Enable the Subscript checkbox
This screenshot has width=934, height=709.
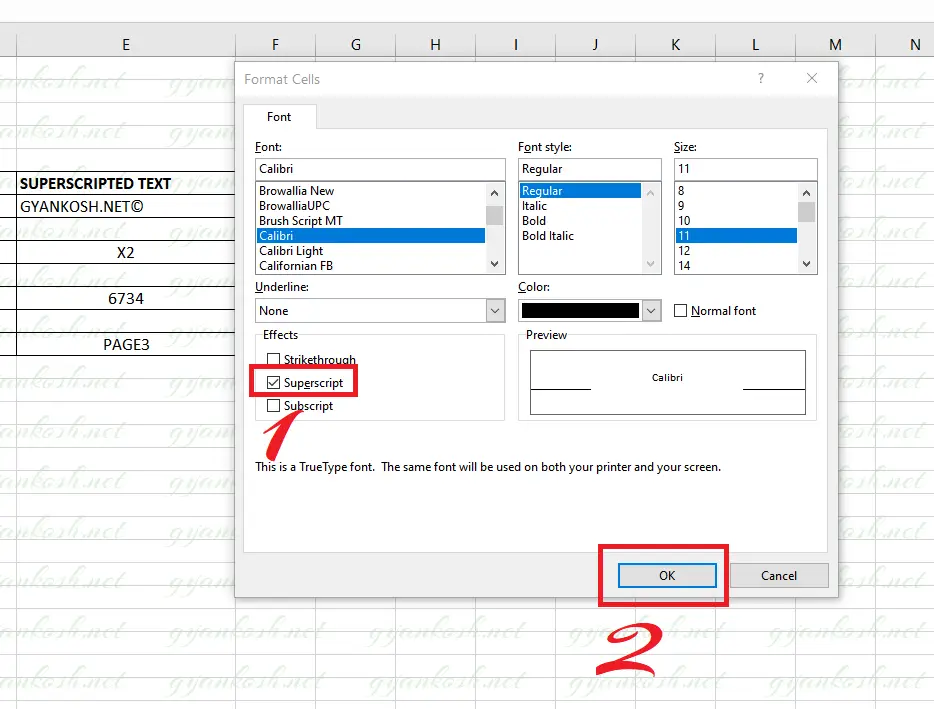click(x=273, y=406)
